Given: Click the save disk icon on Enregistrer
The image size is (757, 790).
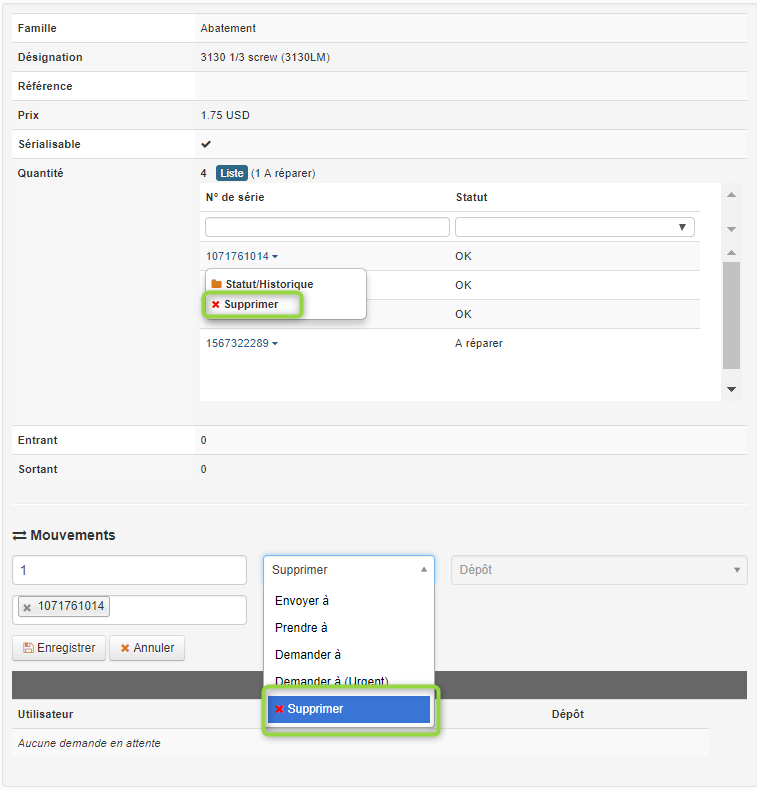Looking at the screenshot, I should [29, 648].
